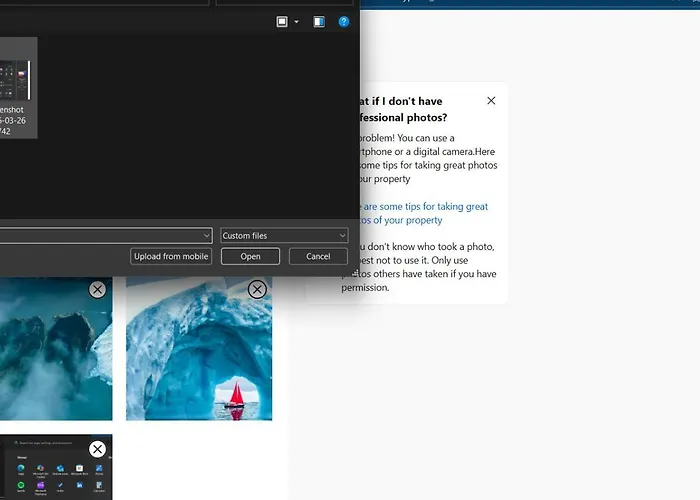Cancel the file upload dialog
Viewport: 700px width, 500px height.
coord(318,256)
